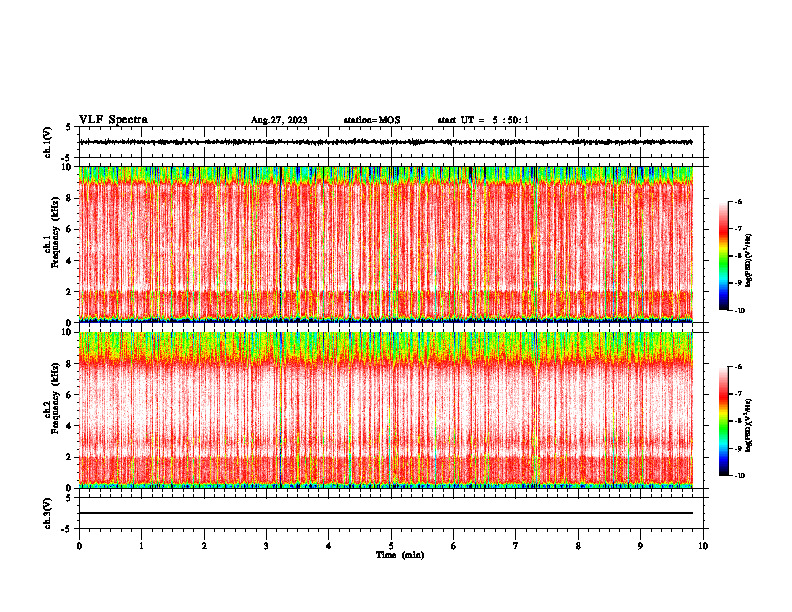Click the time axis tick label '0'
The width and height of the screenshot is (792, 612).
(79, 546)
